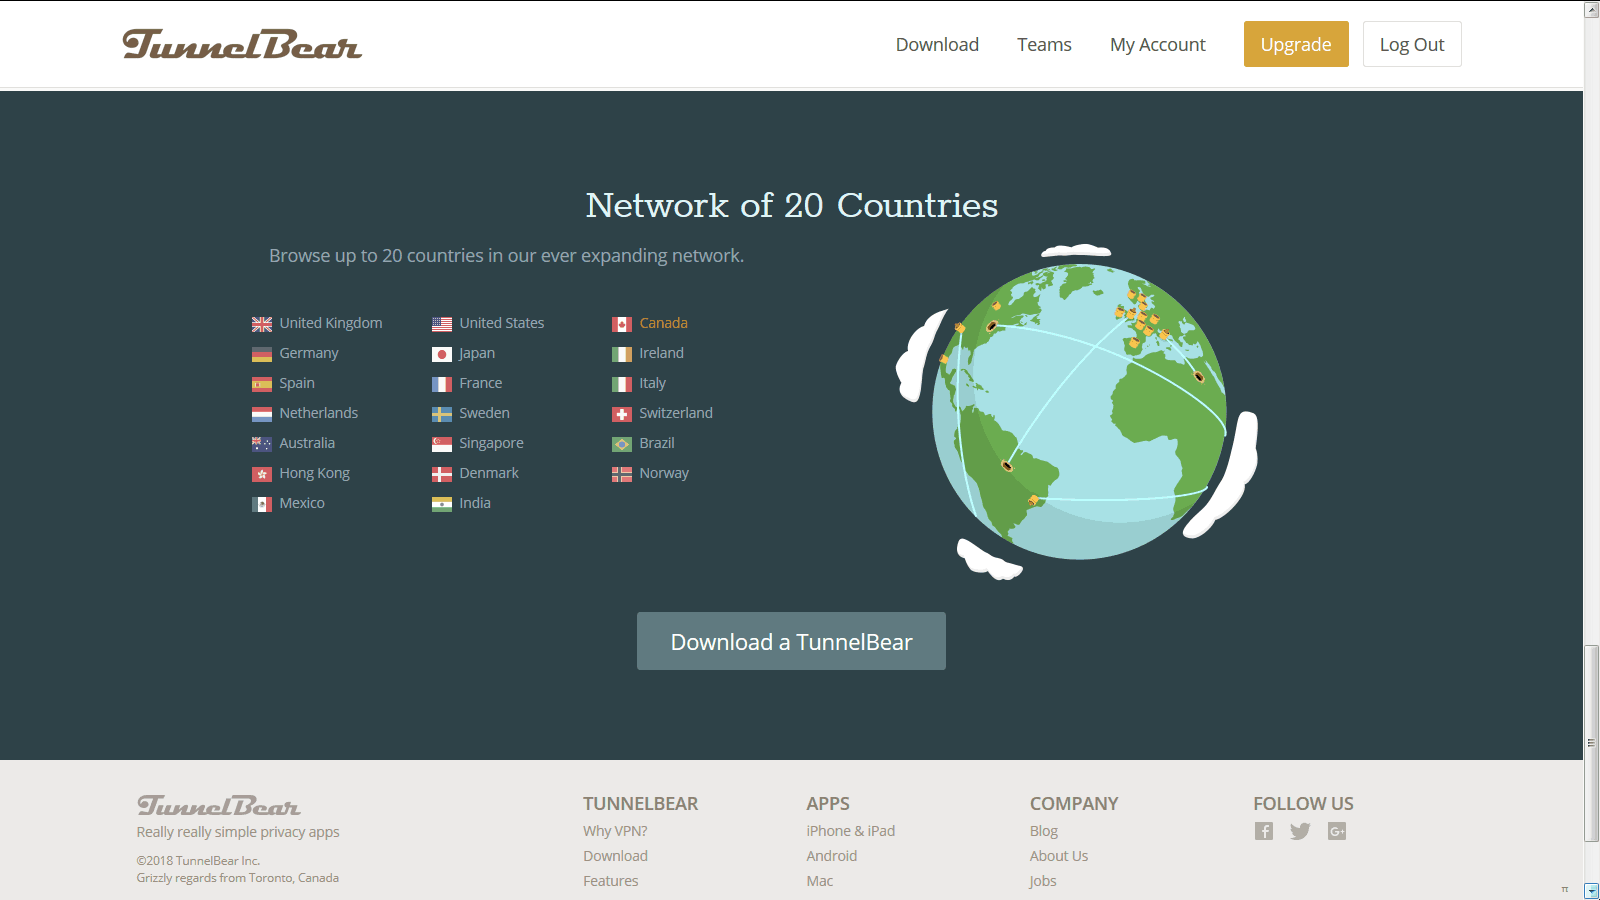Click the Germany country name
1600x900 pixels.
pyautogui.click(x=309, y=353)
